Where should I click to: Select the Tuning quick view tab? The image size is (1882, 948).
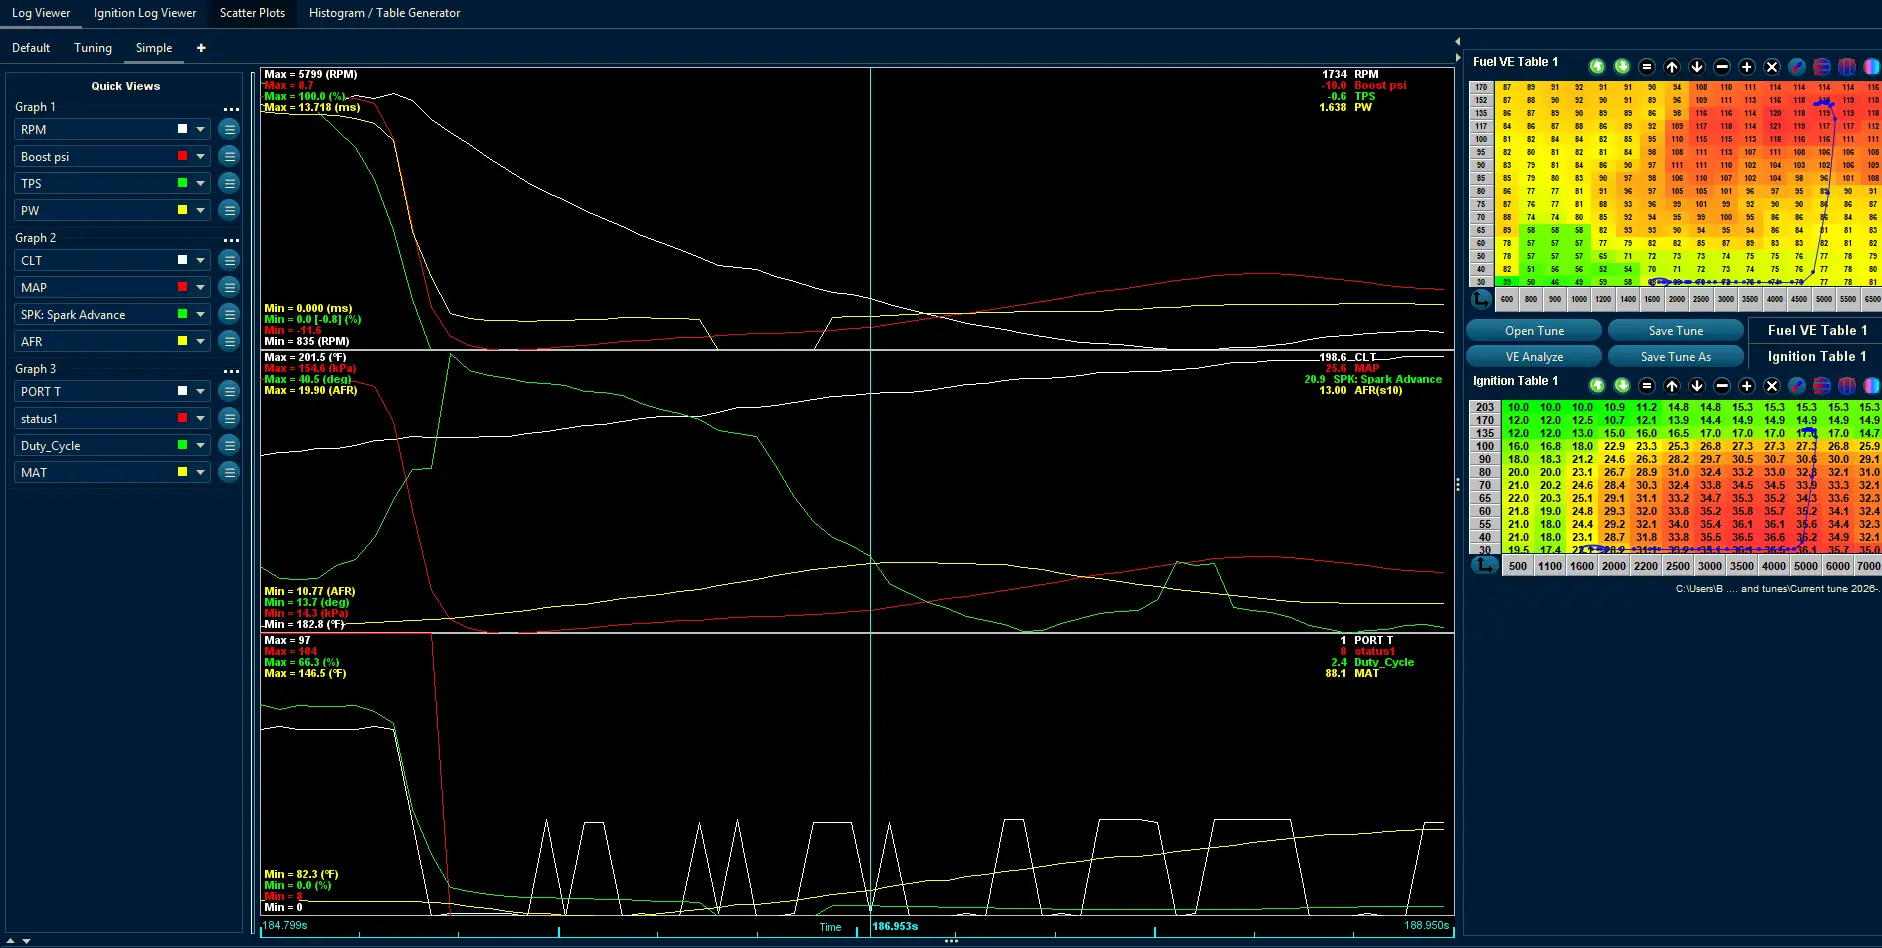(93, 48)
